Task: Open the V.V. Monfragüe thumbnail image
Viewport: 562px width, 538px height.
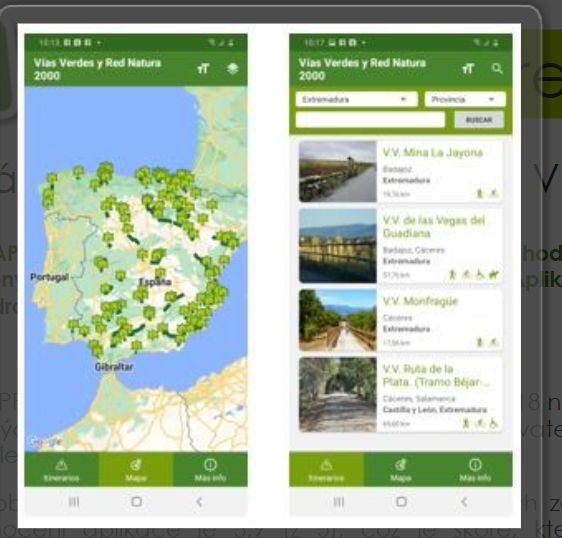Action: pyautogui.click(x=338, y=320)
